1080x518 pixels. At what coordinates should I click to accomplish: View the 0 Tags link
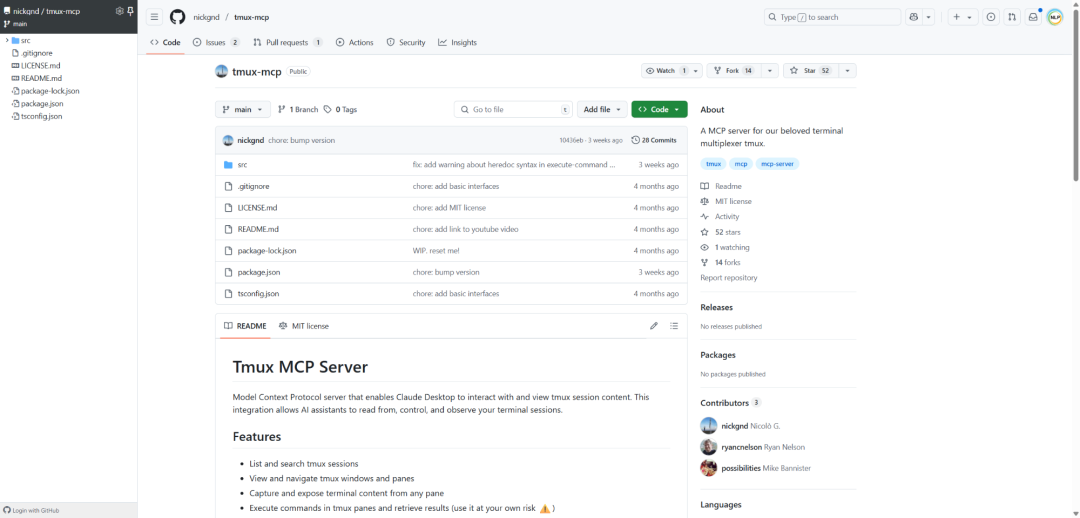tap(340, 110)
